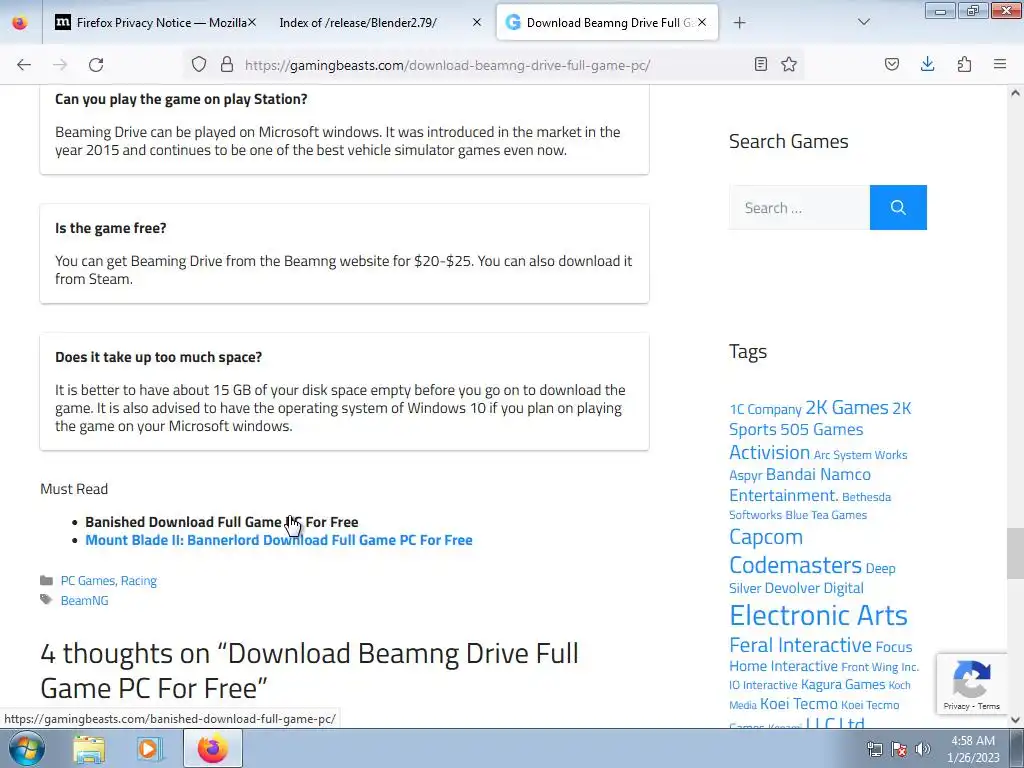Select the 1C Company tag
This screenshot has width=1024, height=768.
(x=765, y=409)
